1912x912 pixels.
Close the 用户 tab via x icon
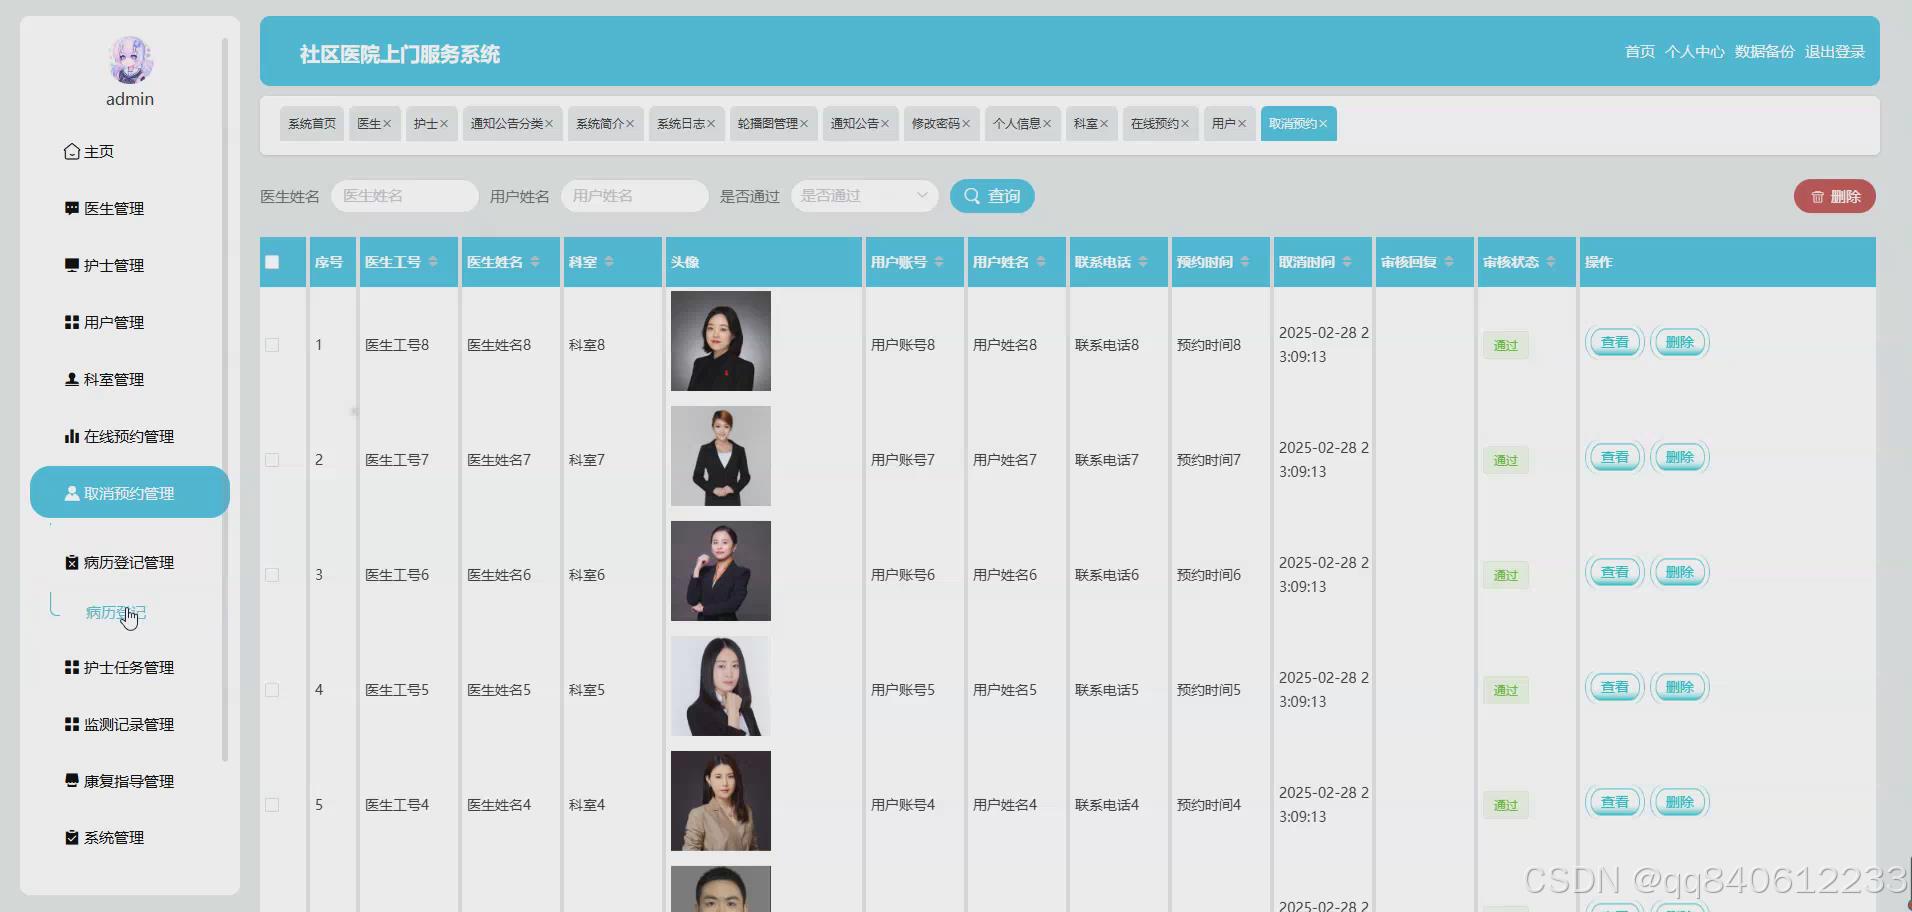pyautogui.click(x=1242, y=124)
